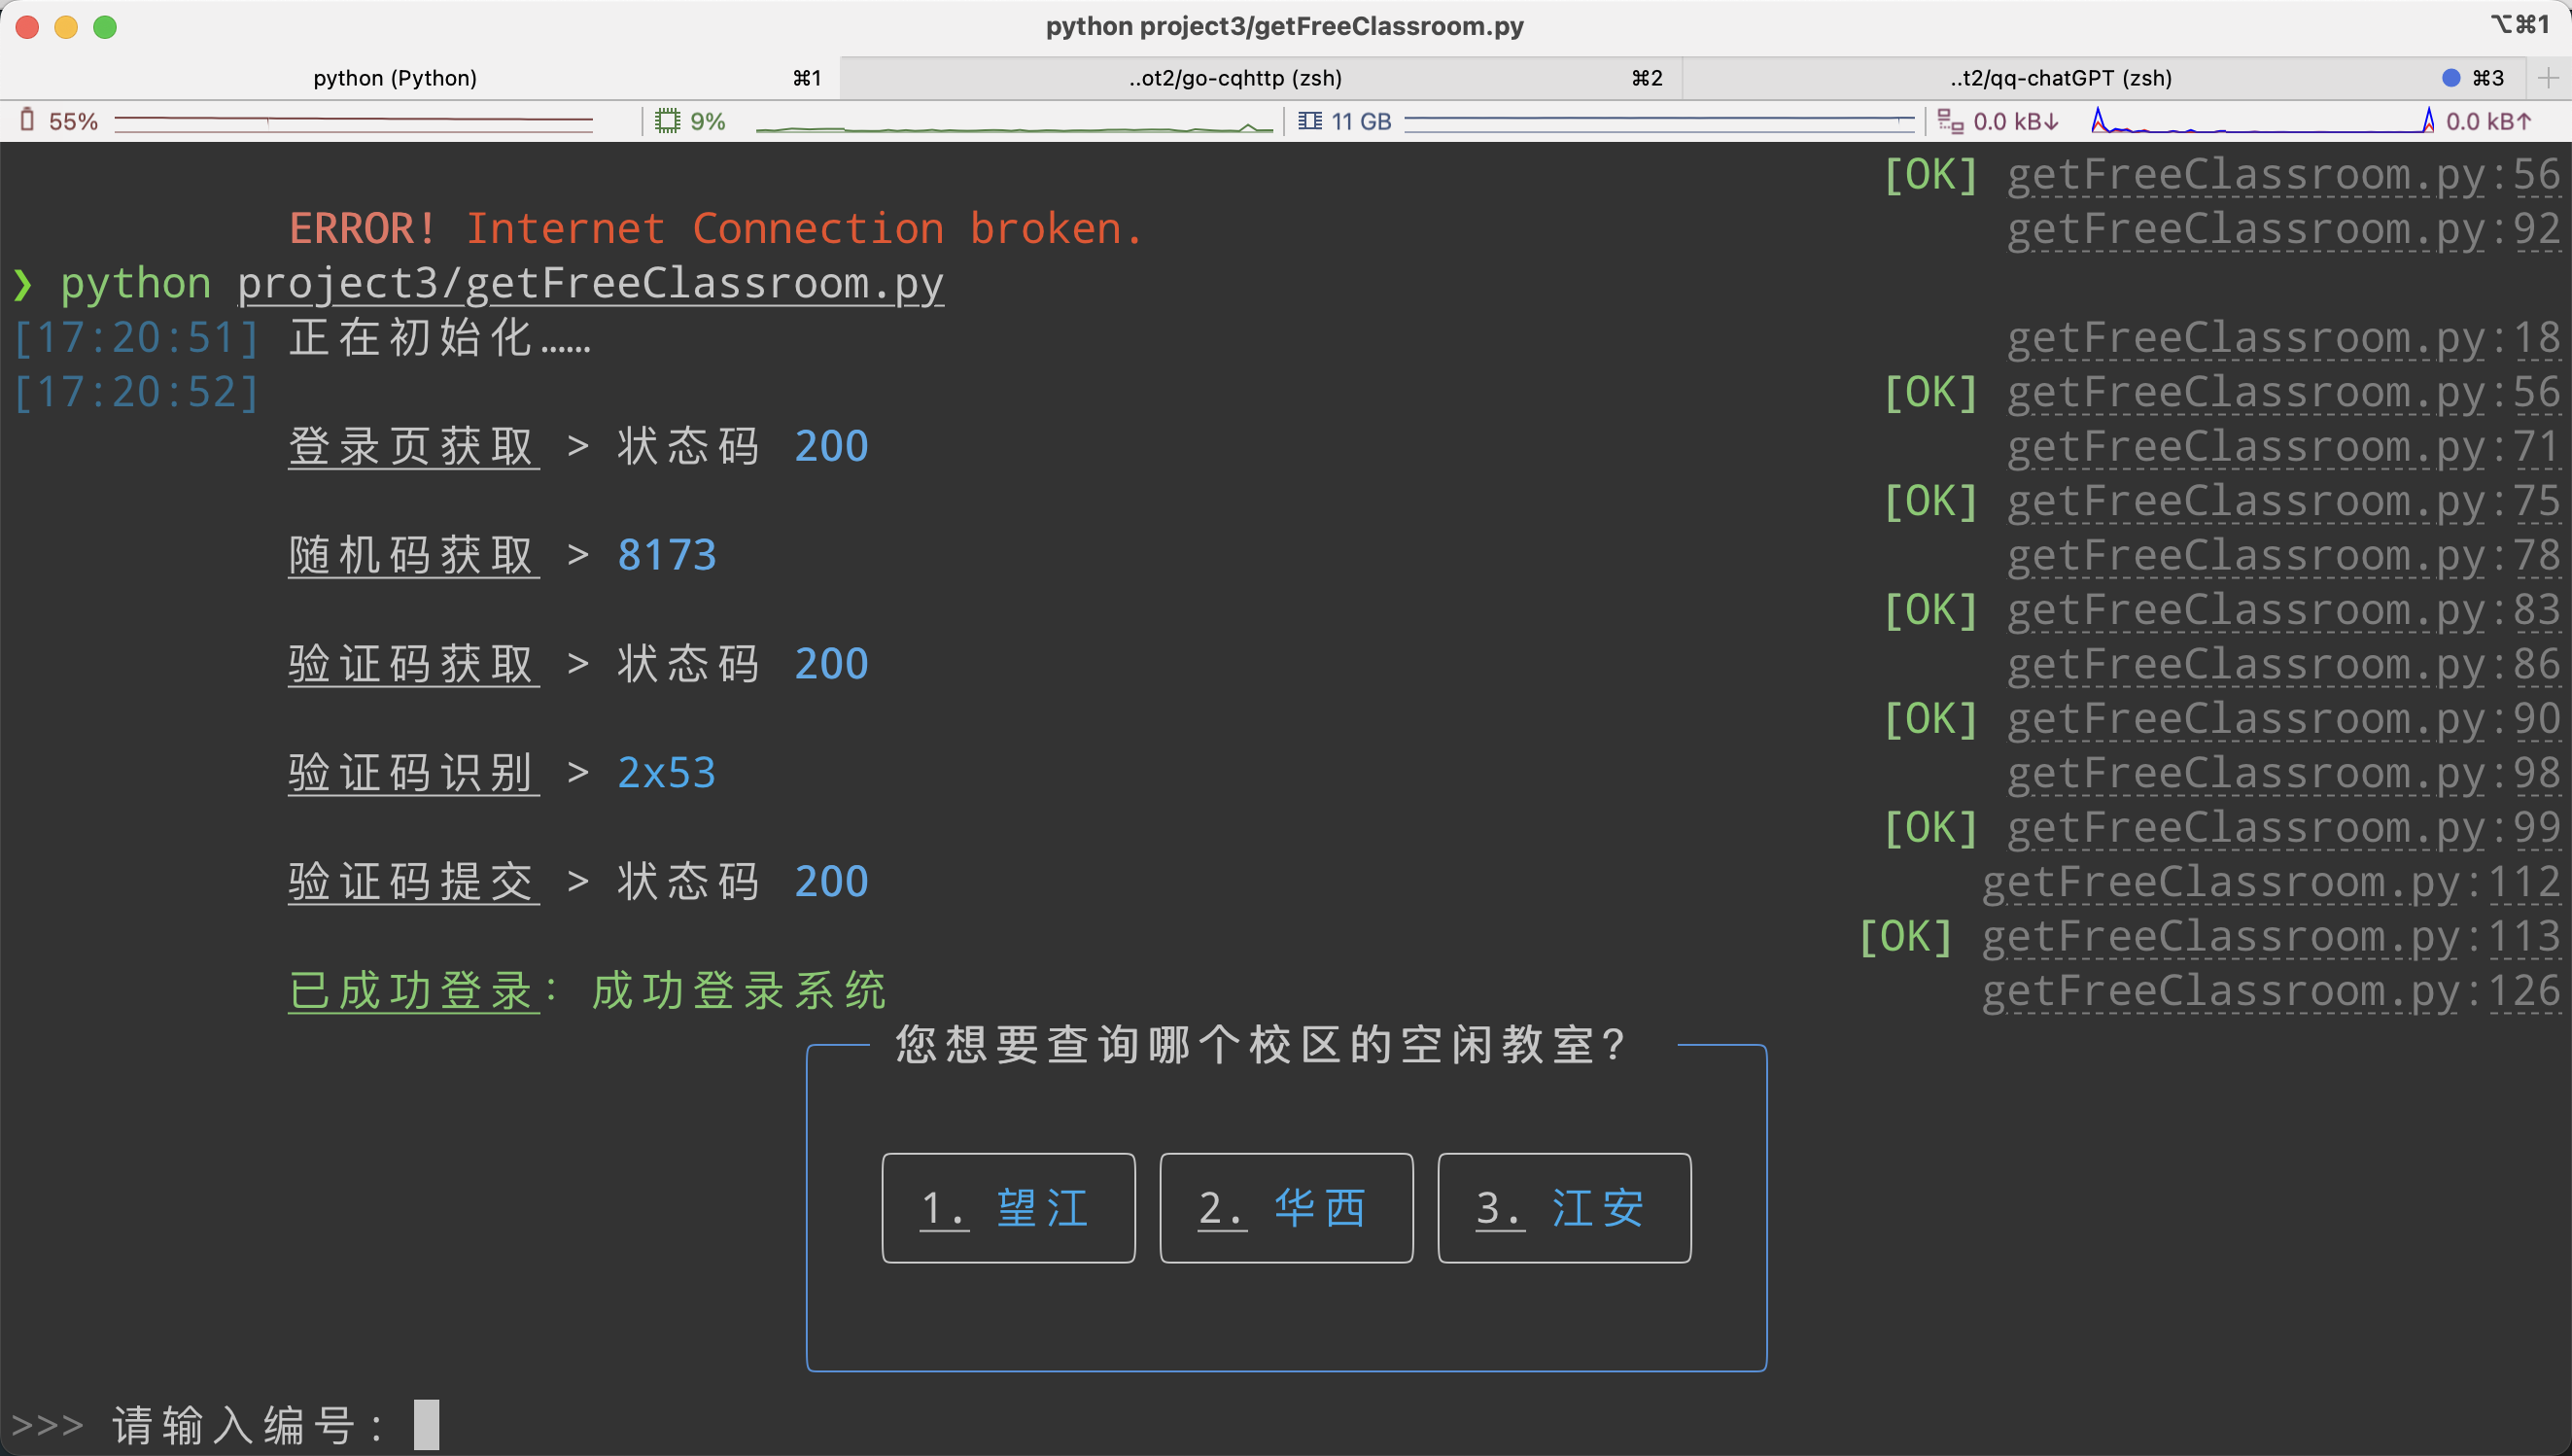Image resolution: width=2572 pixels, height=1456 pixels.
Task: Click the network throughput graph
Action: 2264,121
